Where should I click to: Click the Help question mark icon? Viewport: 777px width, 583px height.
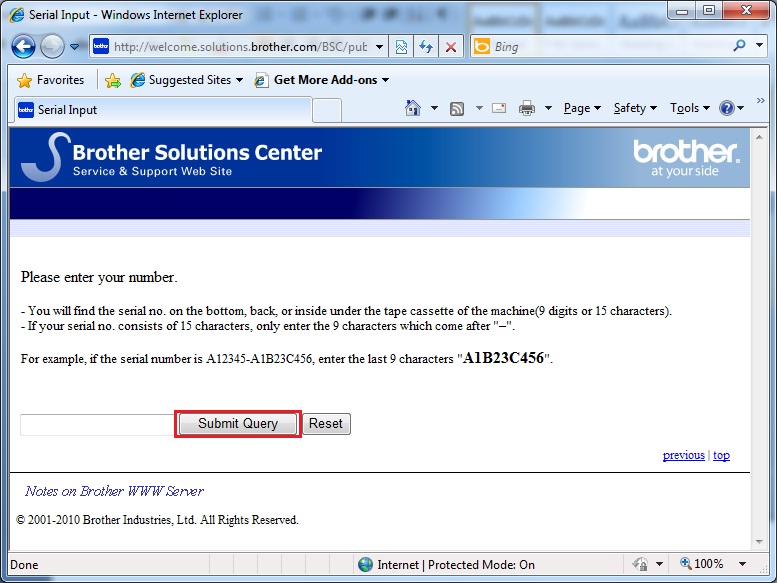(726, 108)
